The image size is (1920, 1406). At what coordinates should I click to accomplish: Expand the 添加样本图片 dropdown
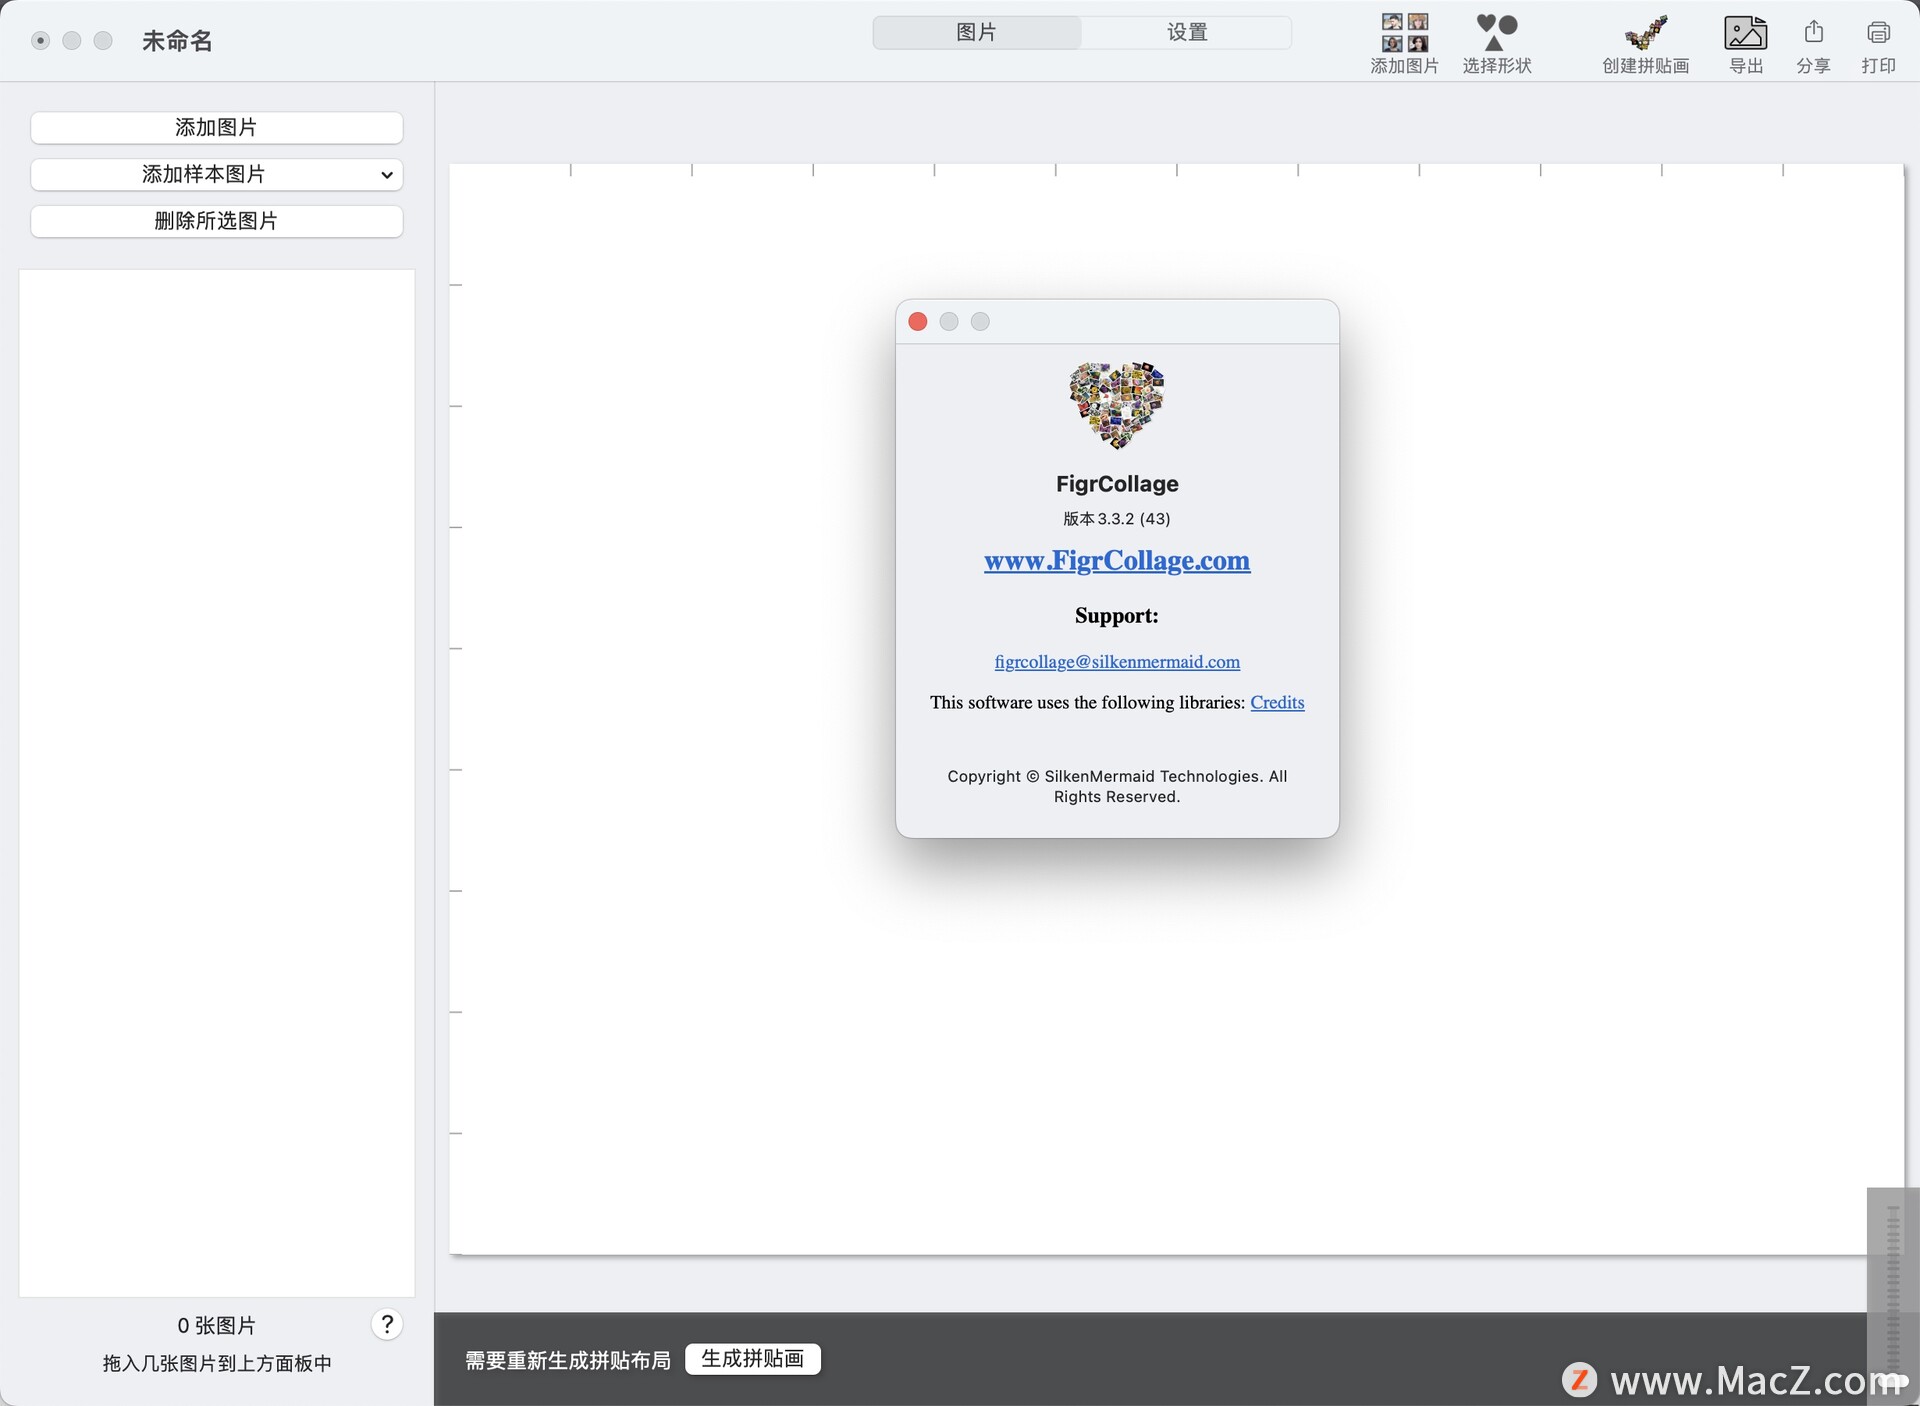(216, 174)
